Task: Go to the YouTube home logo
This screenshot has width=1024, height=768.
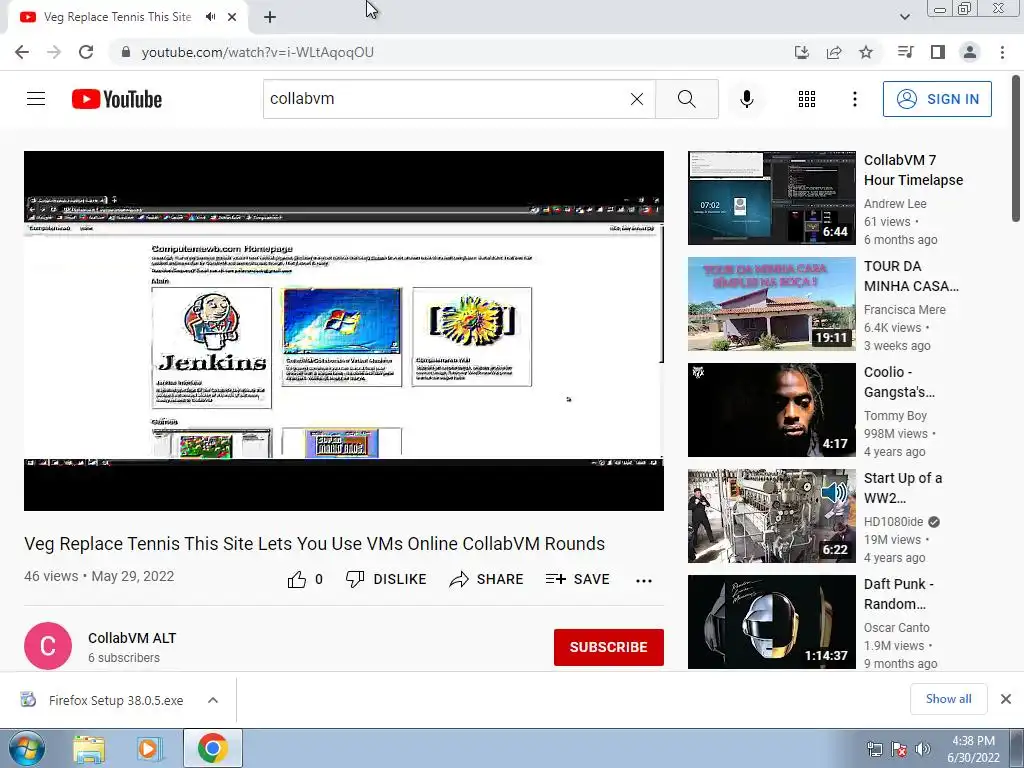Action: pos(117,99)
